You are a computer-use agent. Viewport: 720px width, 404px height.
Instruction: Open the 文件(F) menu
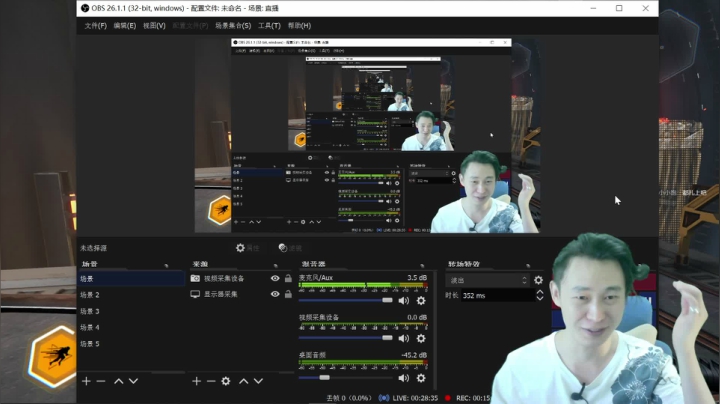(x=95, y=26)
